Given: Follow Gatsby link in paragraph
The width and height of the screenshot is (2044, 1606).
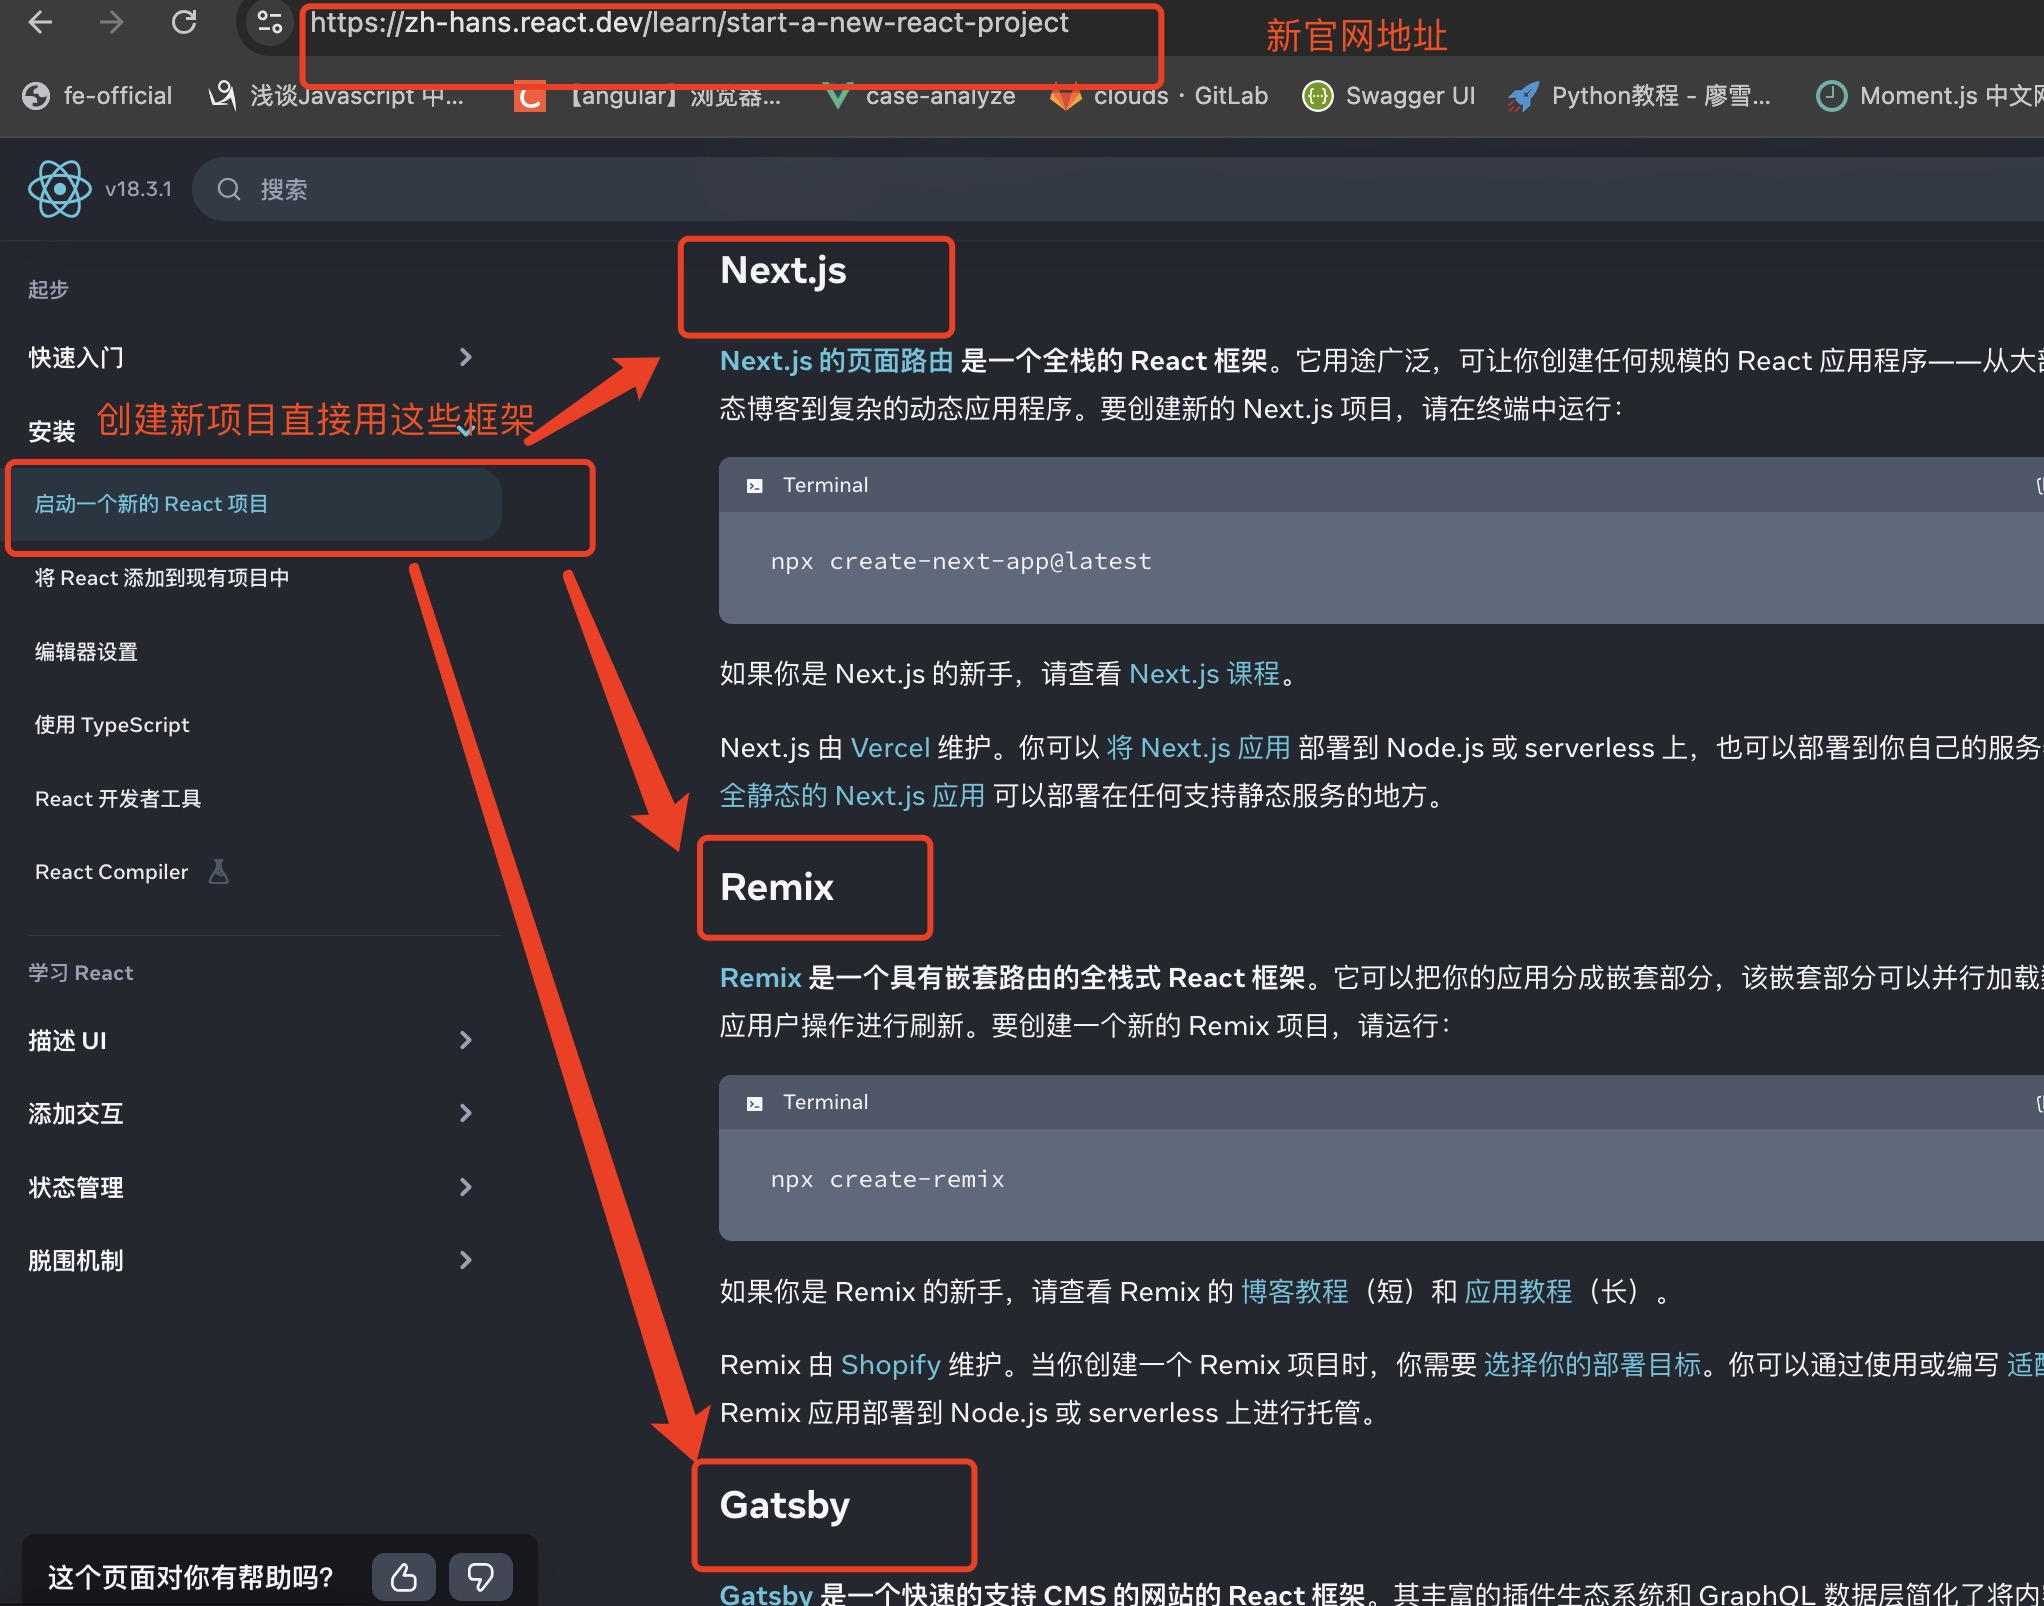Looking at the screenshot, I should coord(766,1594).
